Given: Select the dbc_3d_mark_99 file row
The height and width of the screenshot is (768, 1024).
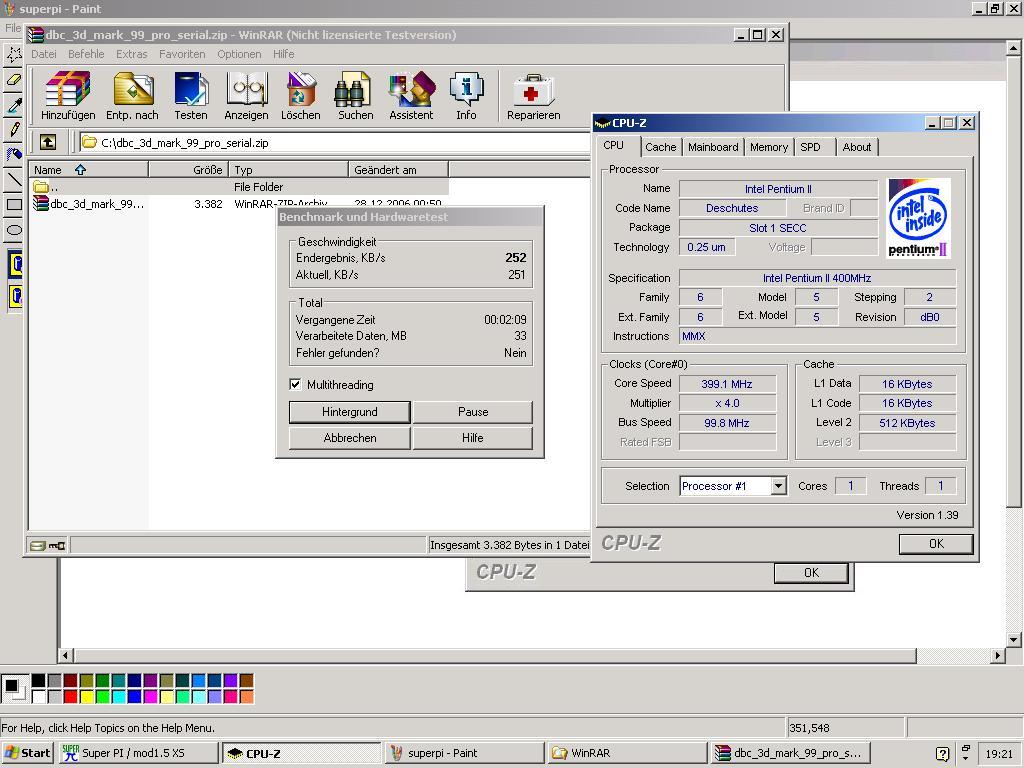Looking at the screenshot, I should pyautogui.click(x=239, y=204).
